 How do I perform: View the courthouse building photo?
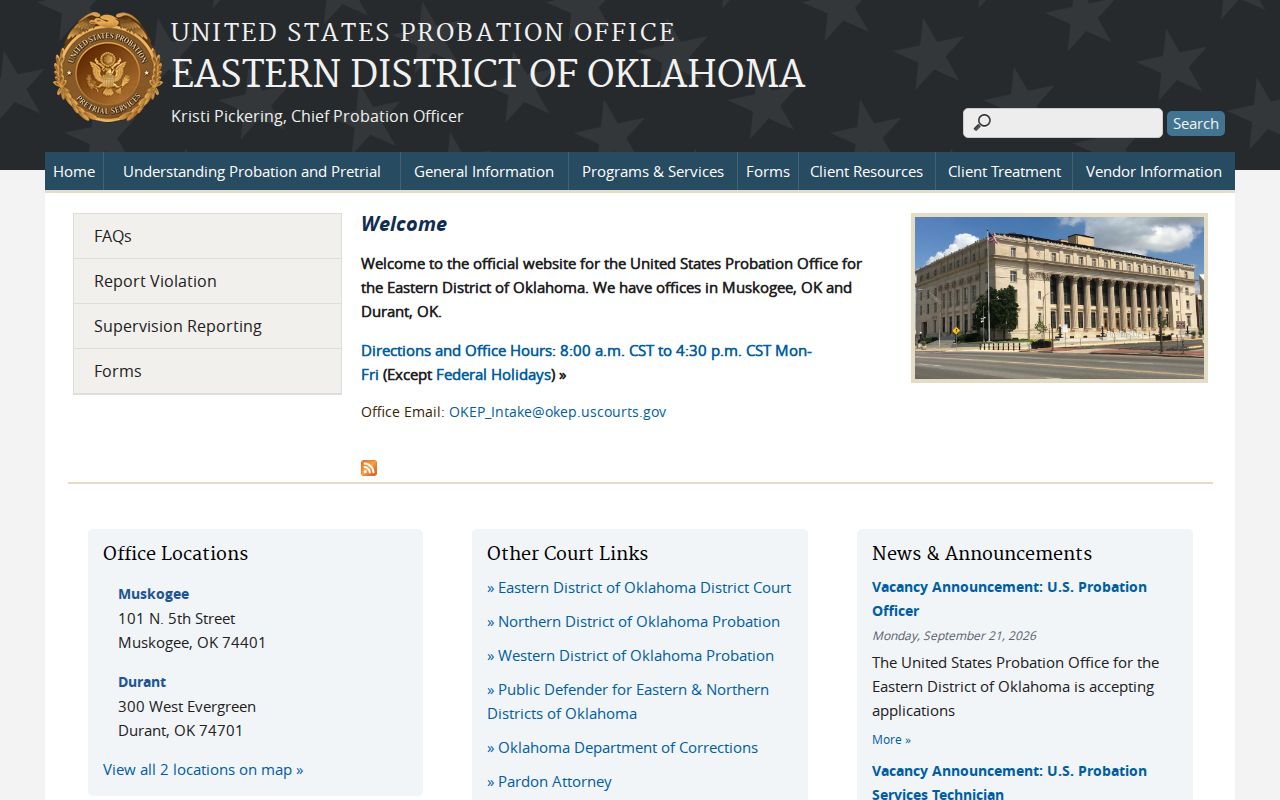[1059, 298]
